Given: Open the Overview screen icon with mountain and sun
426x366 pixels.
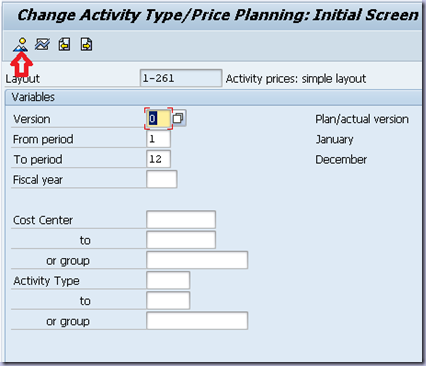Looking at the screenshot, I should (21, 45).
